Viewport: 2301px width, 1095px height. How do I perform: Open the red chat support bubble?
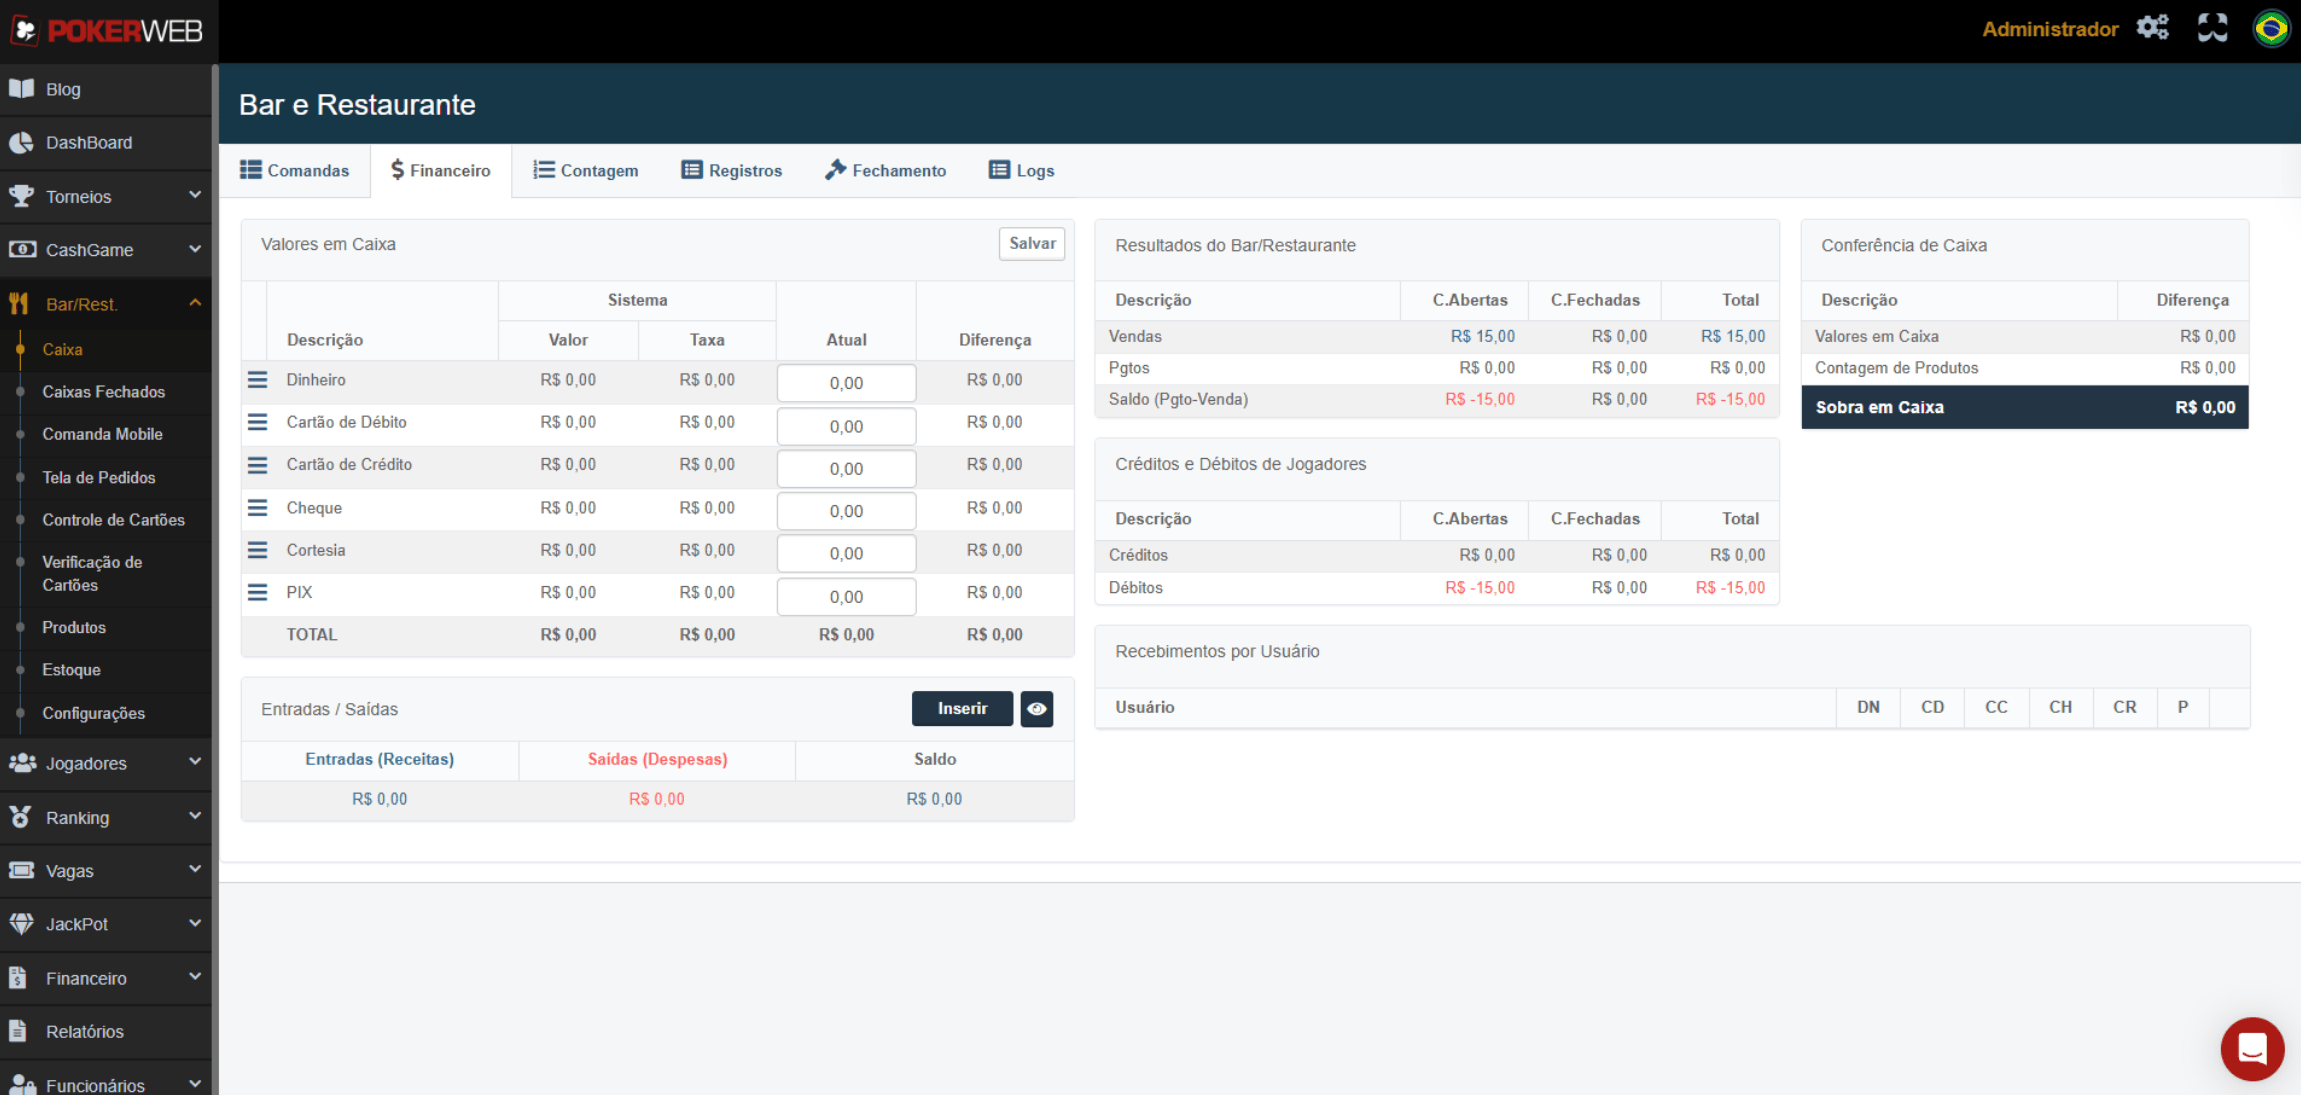[x=2251, y=1049]
